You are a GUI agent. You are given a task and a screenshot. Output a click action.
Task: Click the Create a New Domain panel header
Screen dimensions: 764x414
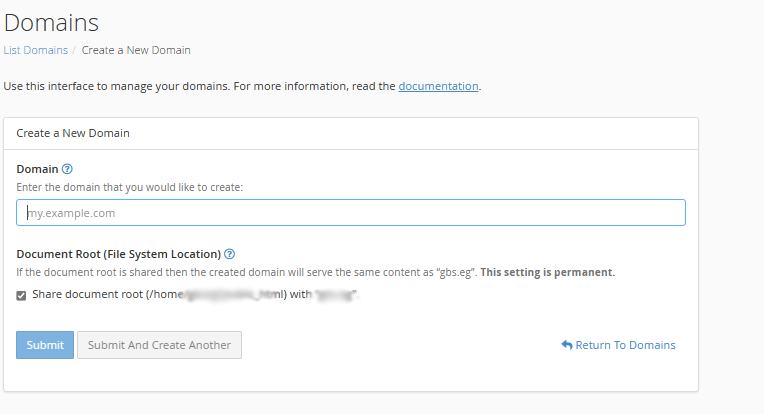(x=73, y=133)
